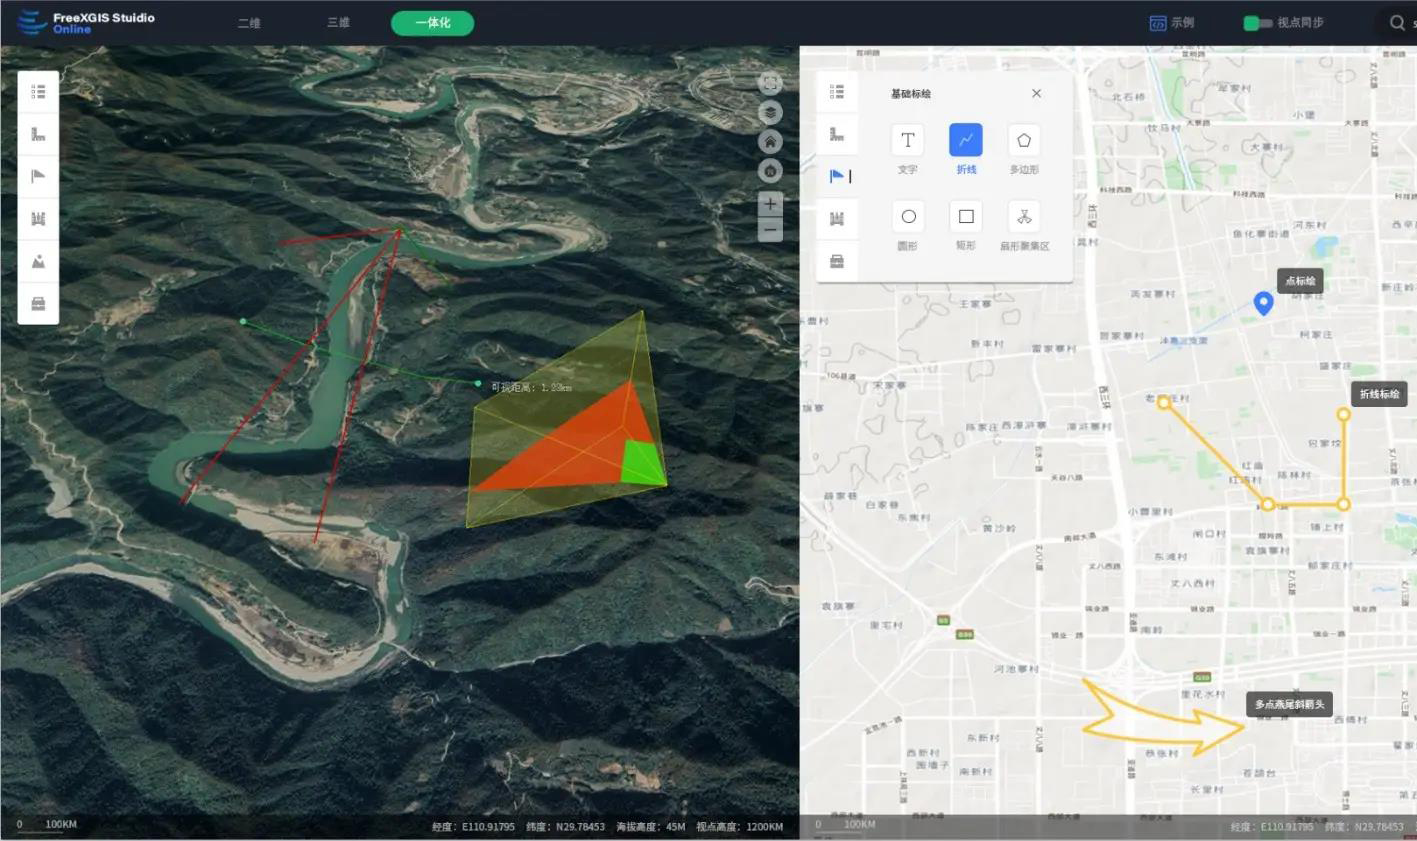Choose the 多边形 polygon tool

pyautogui.click(x=1023, y=140)
